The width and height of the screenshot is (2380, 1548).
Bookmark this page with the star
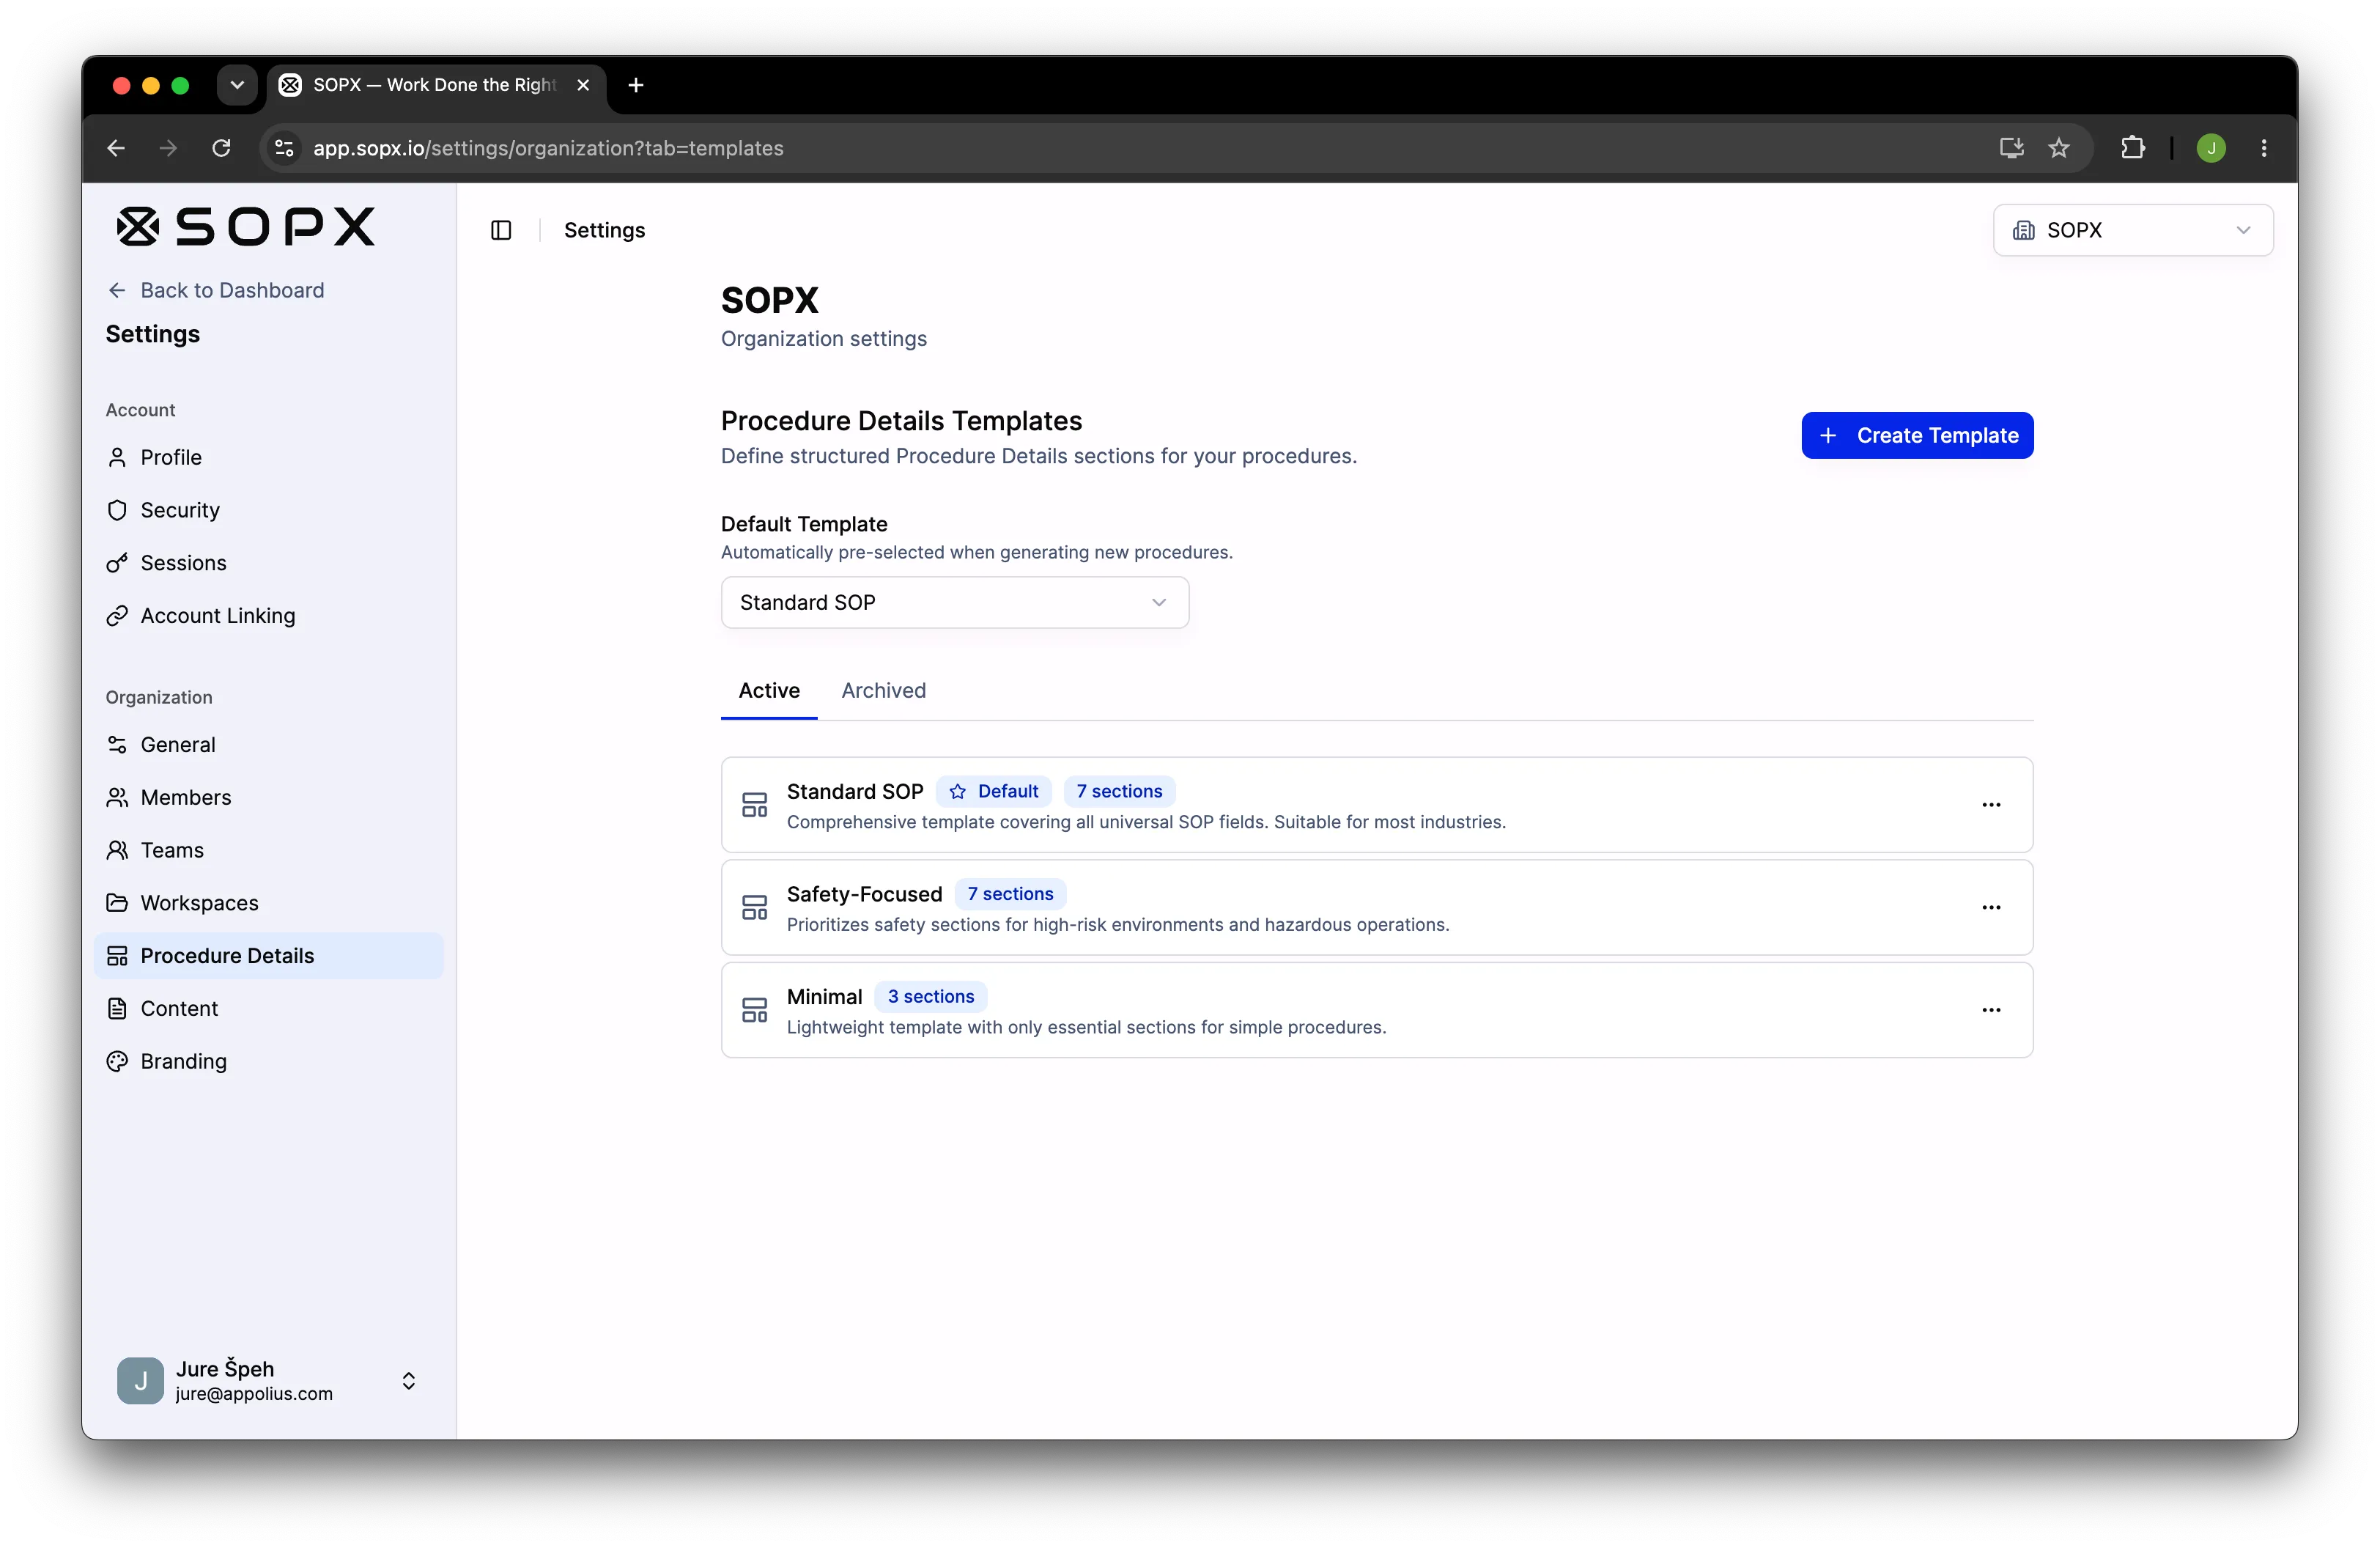click(2059, 148)
